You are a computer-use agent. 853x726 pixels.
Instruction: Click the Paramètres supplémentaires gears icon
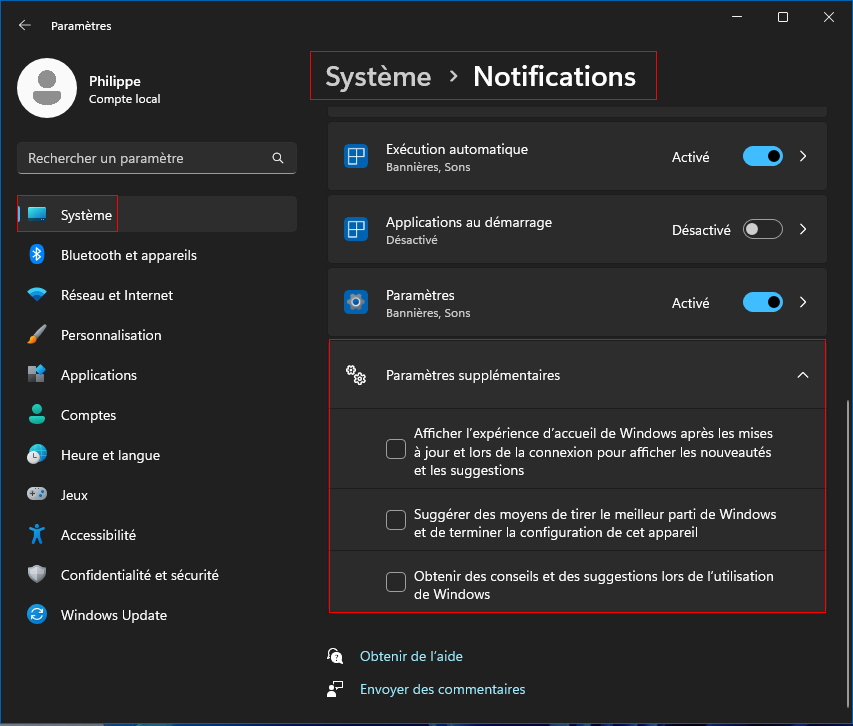pyautogui.click(x=356, y=375)
